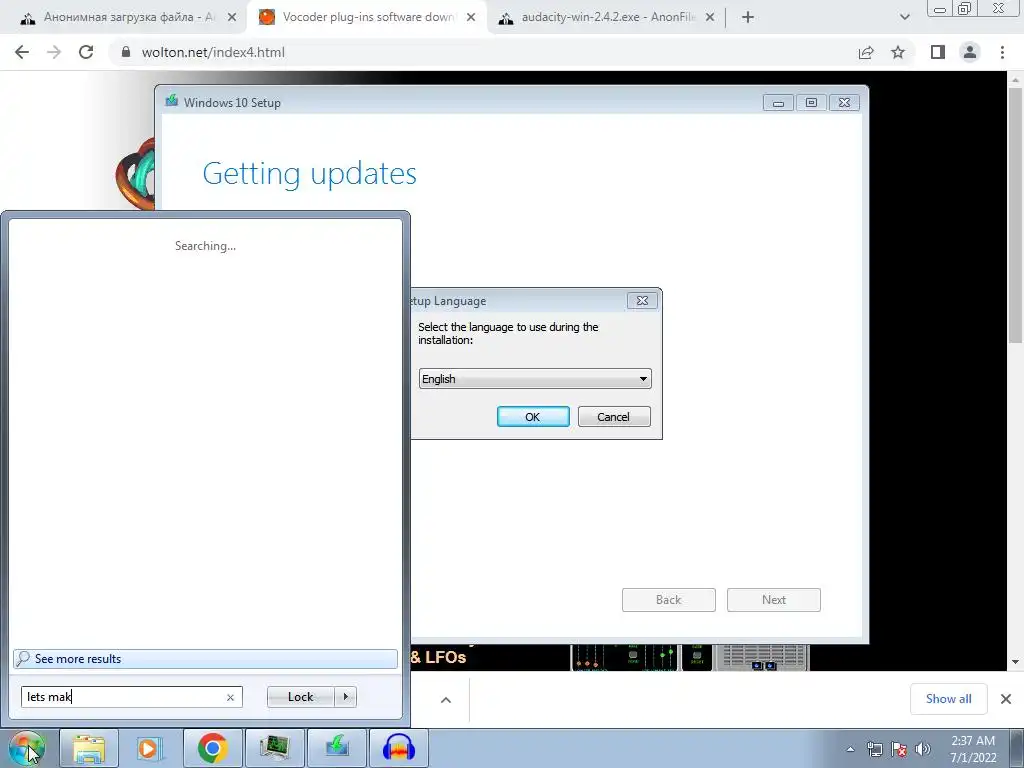
Task: Launch Windows Media Player from the taskbar
Action: click(149, 748)
